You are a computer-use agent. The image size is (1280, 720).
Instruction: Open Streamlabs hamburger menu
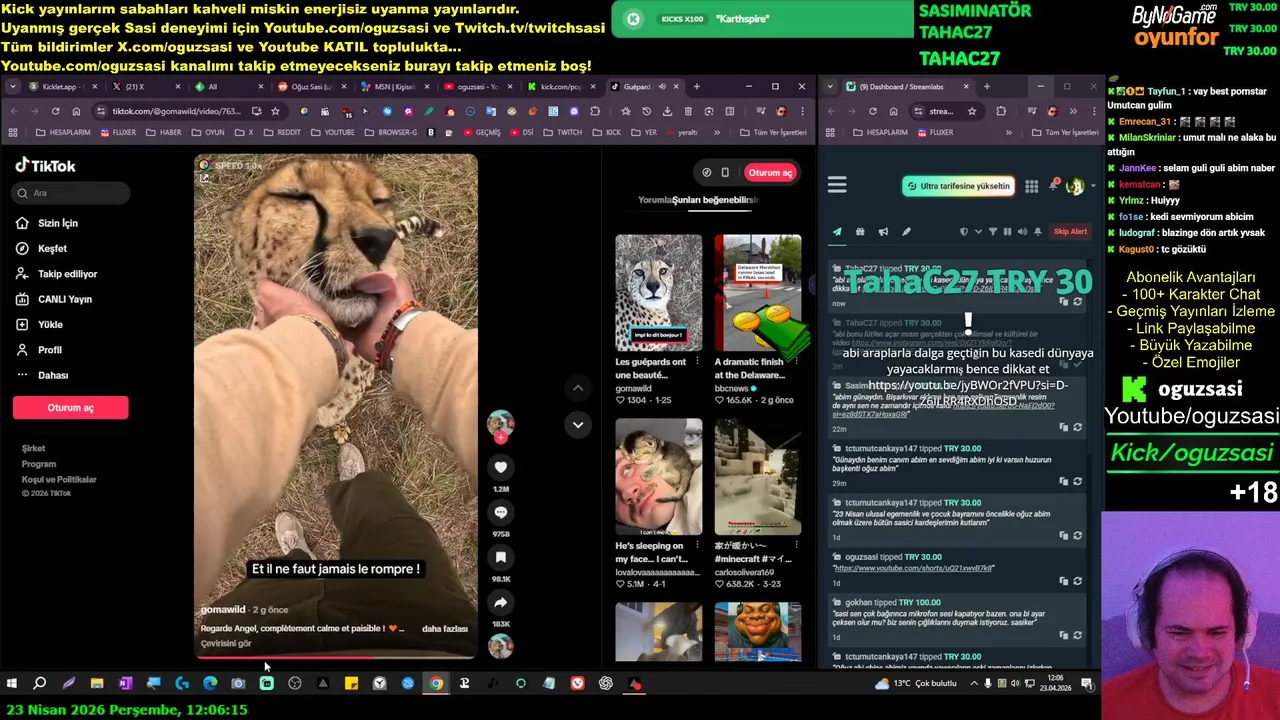tap(837, 185)
